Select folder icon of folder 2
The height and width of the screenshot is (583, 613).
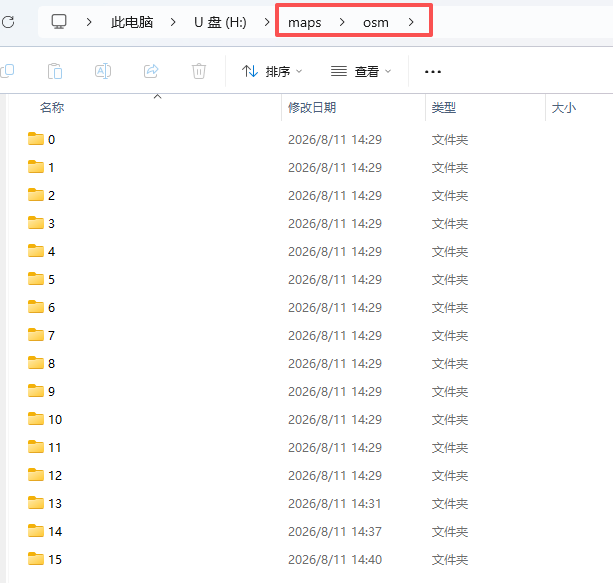pyautogui.click(x=36, y=195)
